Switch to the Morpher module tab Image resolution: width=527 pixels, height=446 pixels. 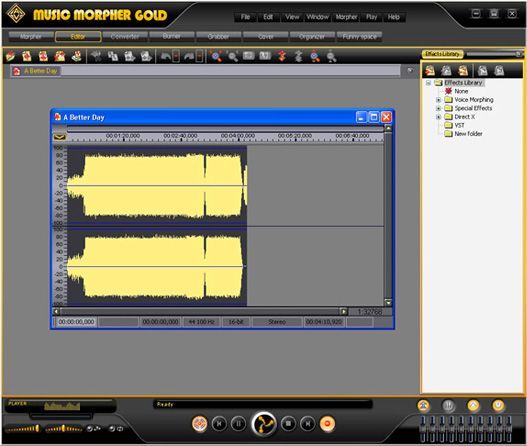pyautogui.click(x=31, y=36)
